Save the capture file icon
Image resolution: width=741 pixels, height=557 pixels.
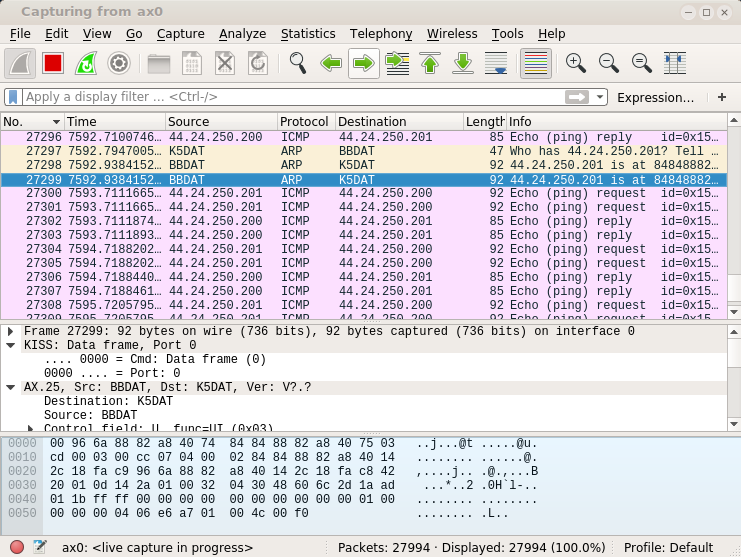(x=192, y=63)
